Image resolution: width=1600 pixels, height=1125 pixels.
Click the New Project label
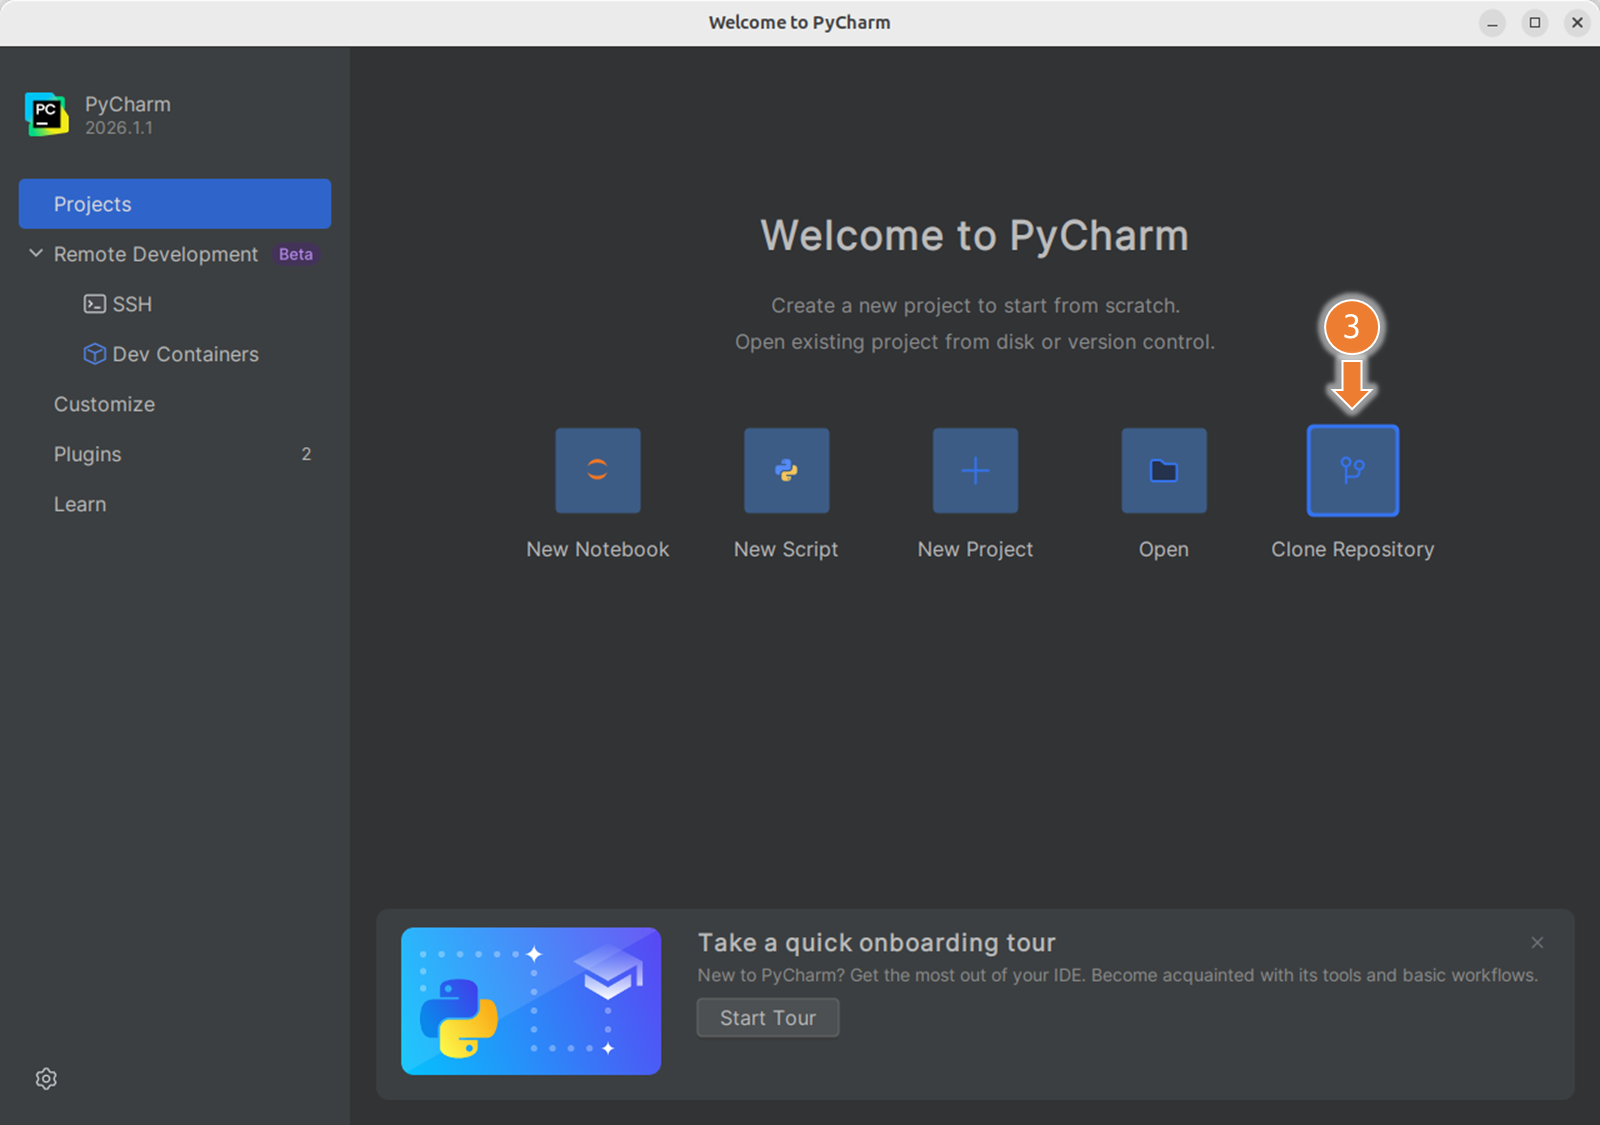[975, 549]
